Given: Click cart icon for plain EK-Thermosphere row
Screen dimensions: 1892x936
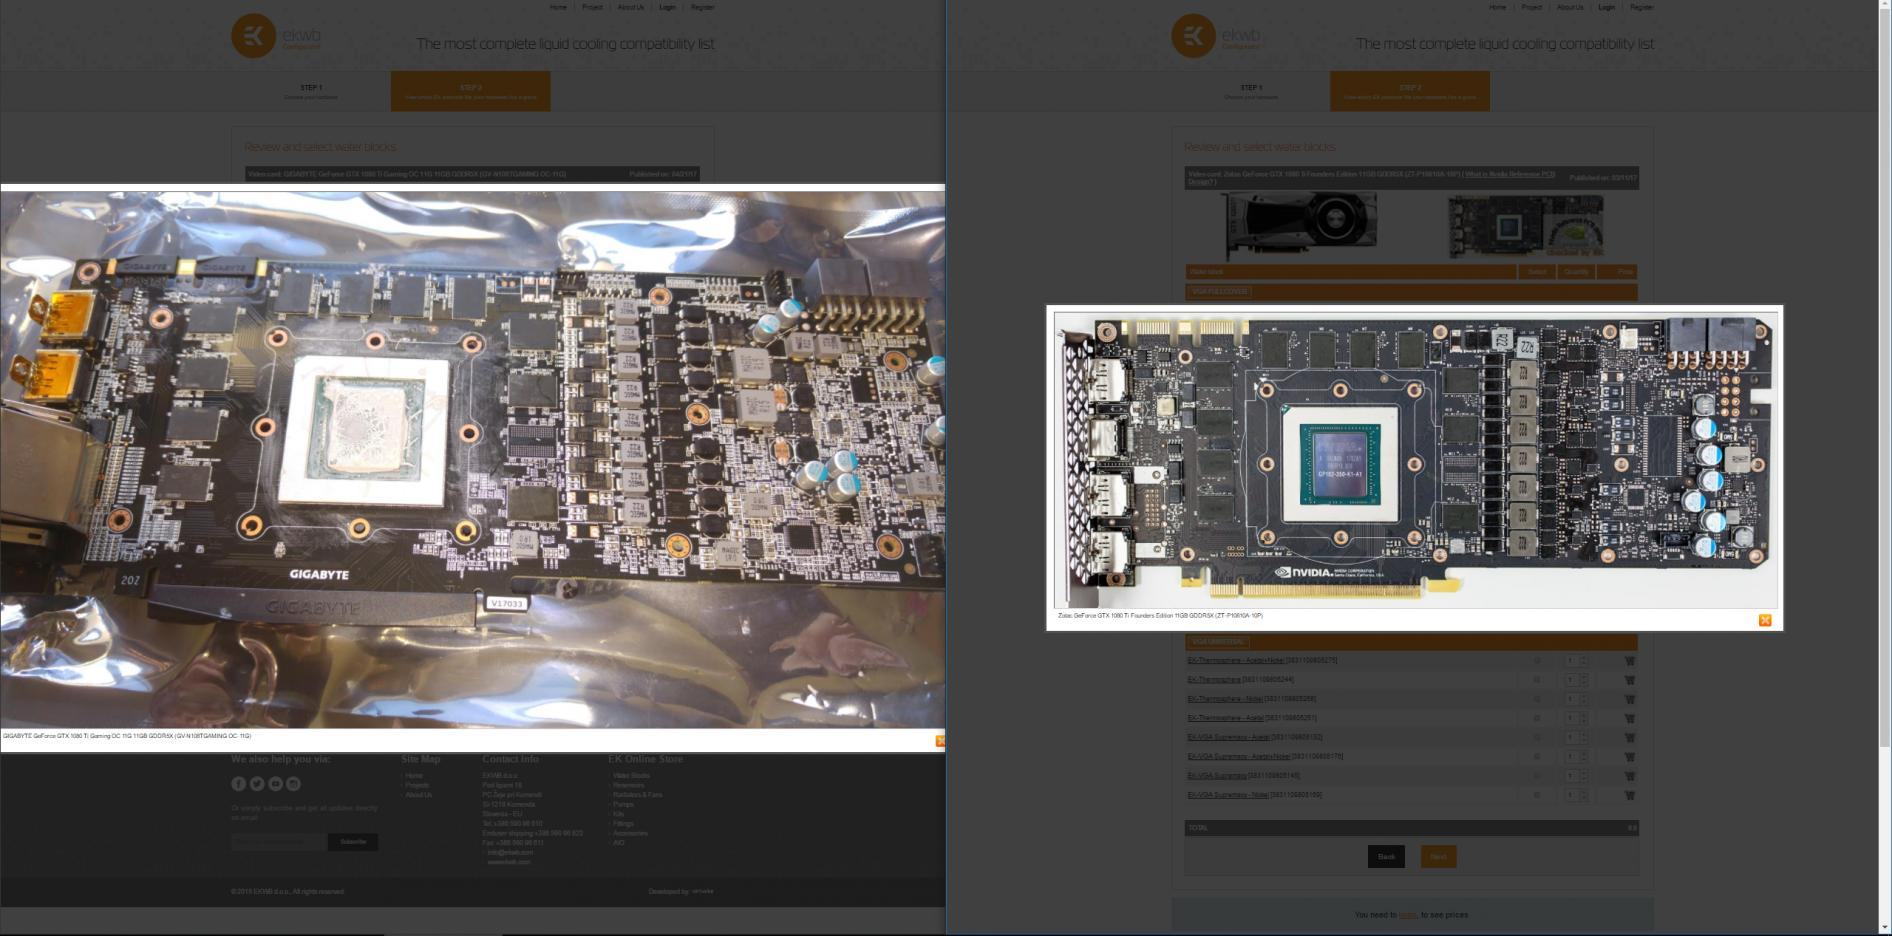Looking at the screenshot, I should pyautogui.click(x=1629, y=680).
